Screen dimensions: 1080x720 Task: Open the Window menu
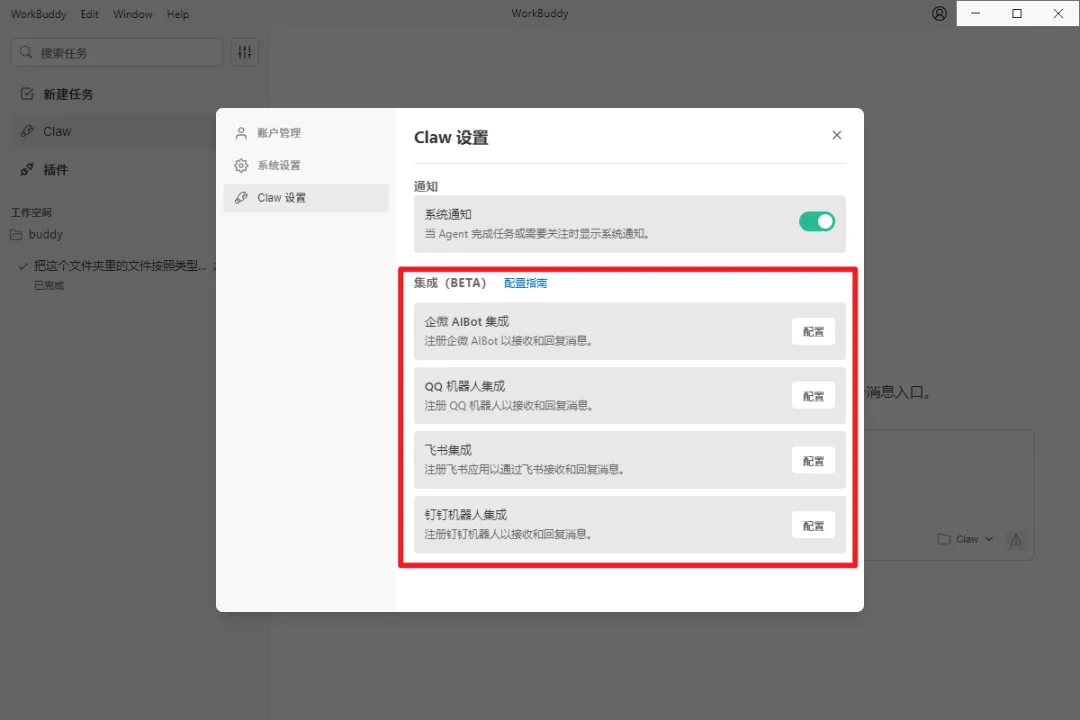point(133,14)
